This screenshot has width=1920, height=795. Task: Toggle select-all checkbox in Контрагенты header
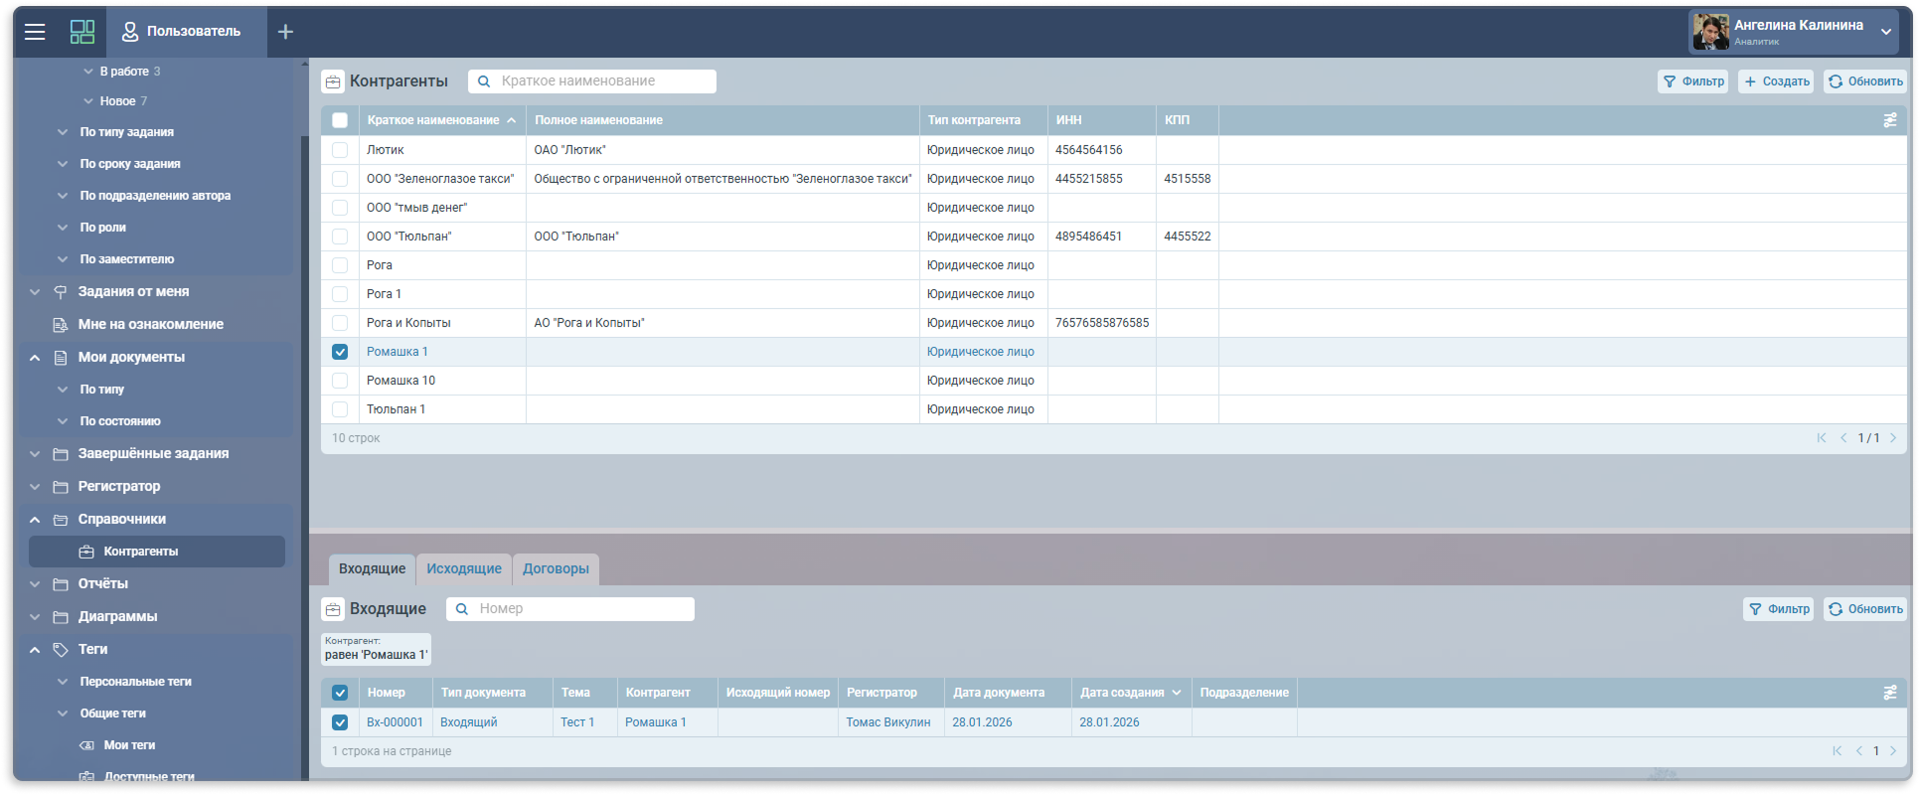point(340,120)
